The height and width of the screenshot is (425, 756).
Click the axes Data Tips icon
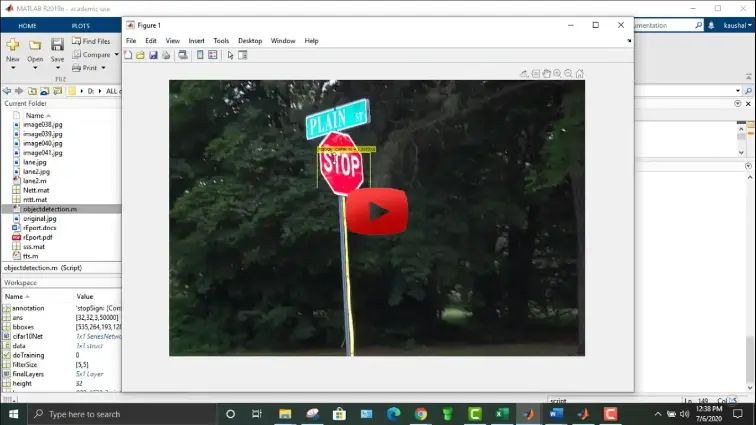(x=536, y=74)
